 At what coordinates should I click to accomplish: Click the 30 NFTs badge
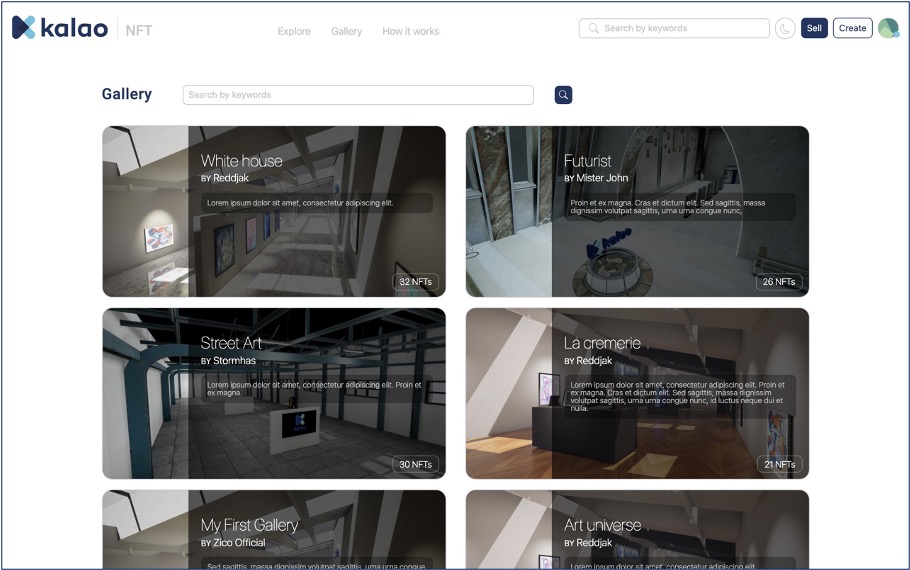click(x=416, y=464)
